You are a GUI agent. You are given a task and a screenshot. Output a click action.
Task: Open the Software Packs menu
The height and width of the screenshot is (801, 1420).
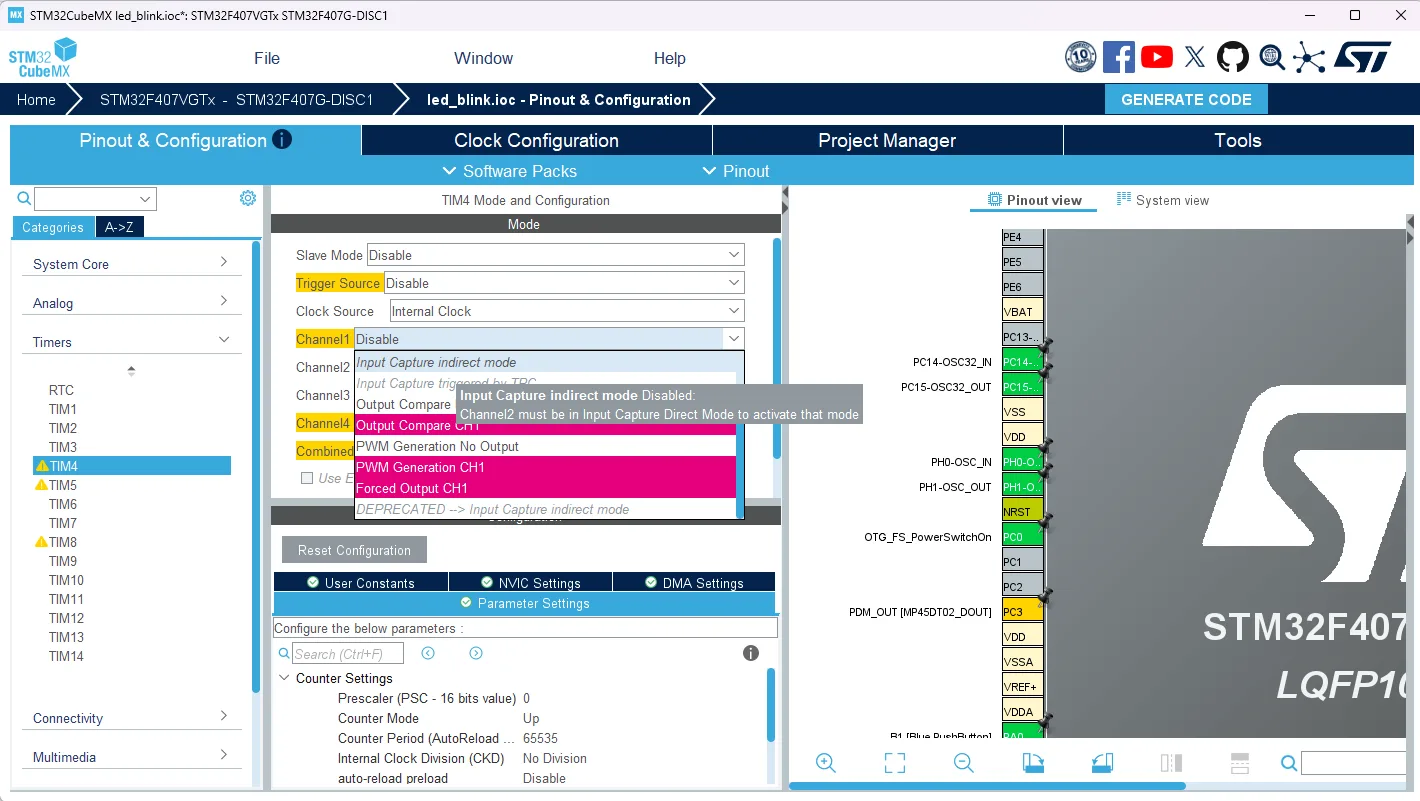(509, 171)
